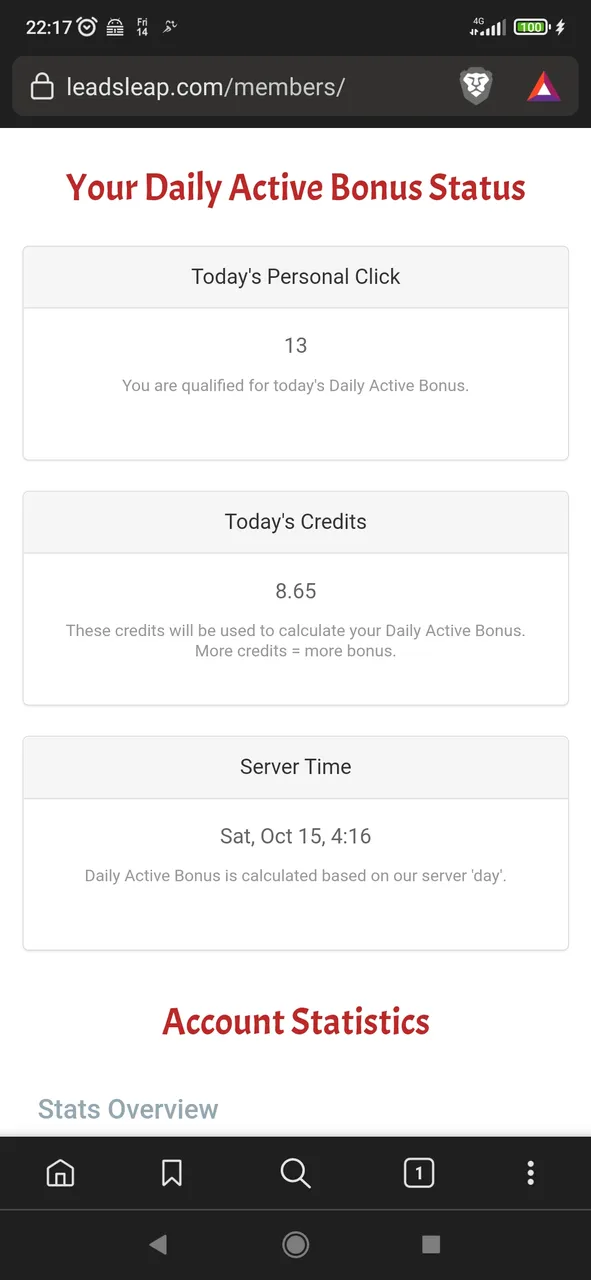Select the 8.65 credits value
This screenshot has height=1280, width=591.
[x=296, y=591]
